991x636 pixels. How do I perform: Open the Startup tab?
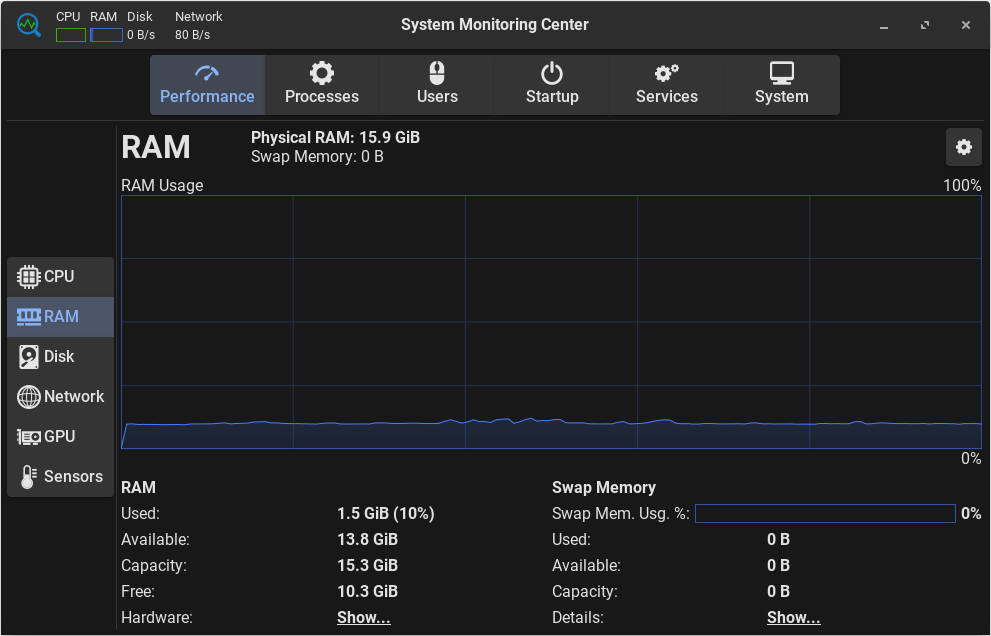552,85
